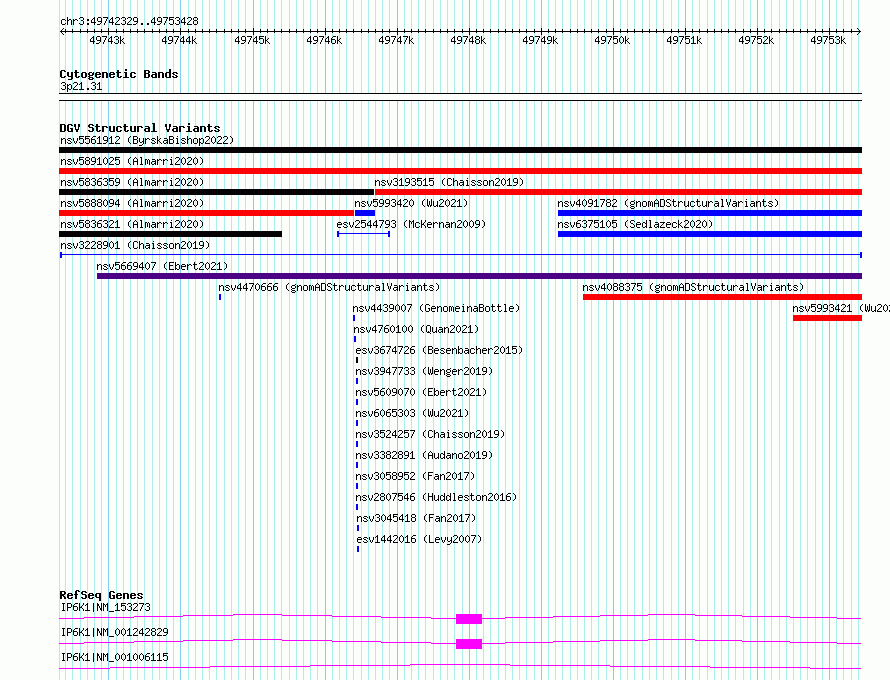Click nsv3228901 (Chaisson2019) variant label
This screenshot has height=680, width=890.
(x=135, y=245)
